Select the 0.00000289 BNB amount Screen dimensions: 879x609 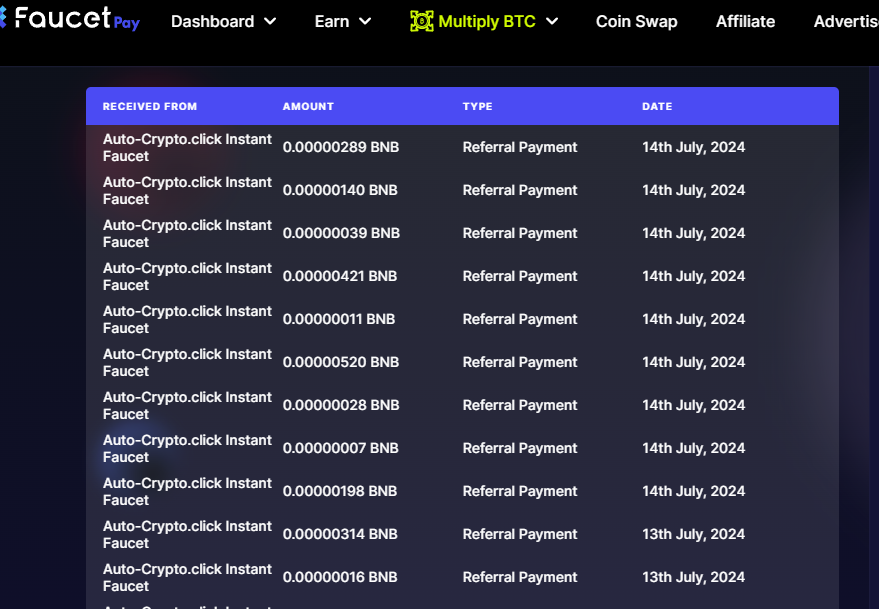[x=341, y=147]
